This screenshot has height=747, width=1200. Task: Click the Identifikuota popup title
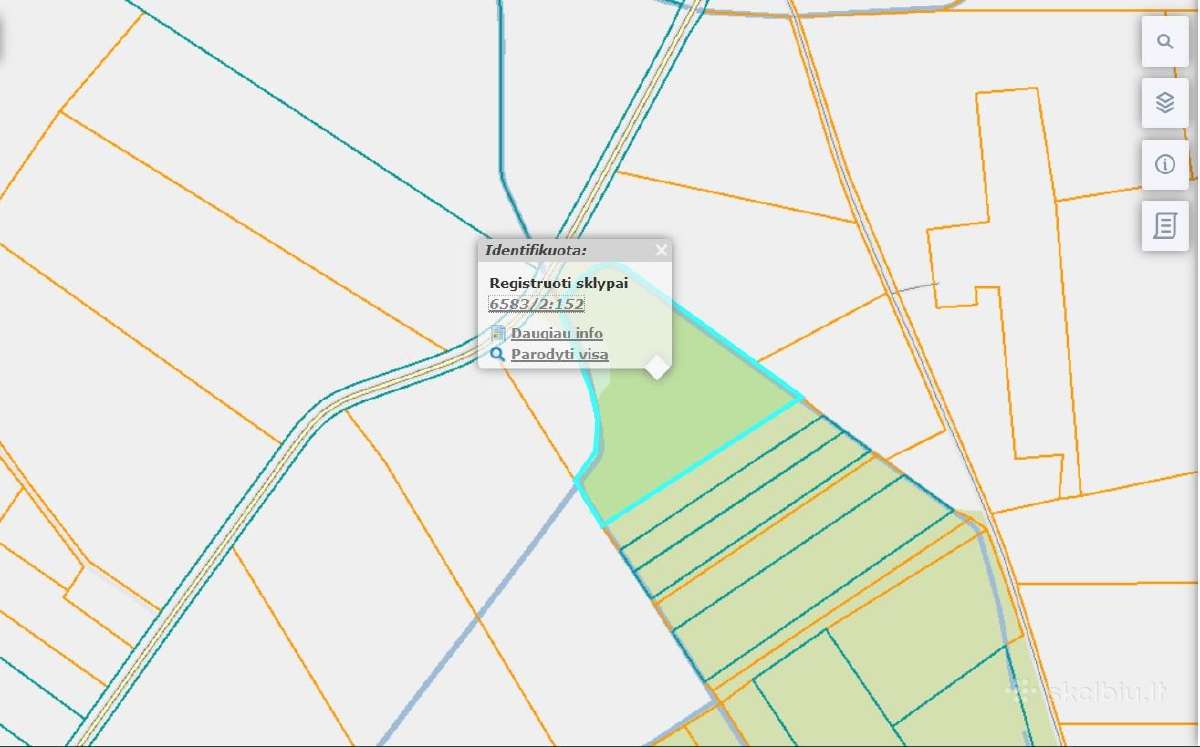(536, 250)
